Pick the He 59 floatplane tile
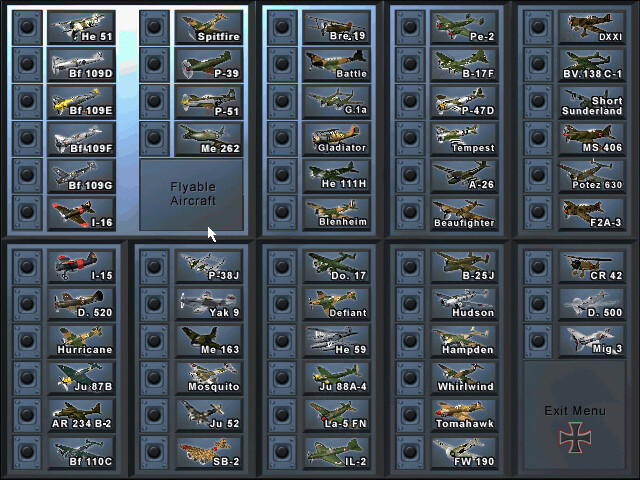640x480 pixels. (336, 341)
